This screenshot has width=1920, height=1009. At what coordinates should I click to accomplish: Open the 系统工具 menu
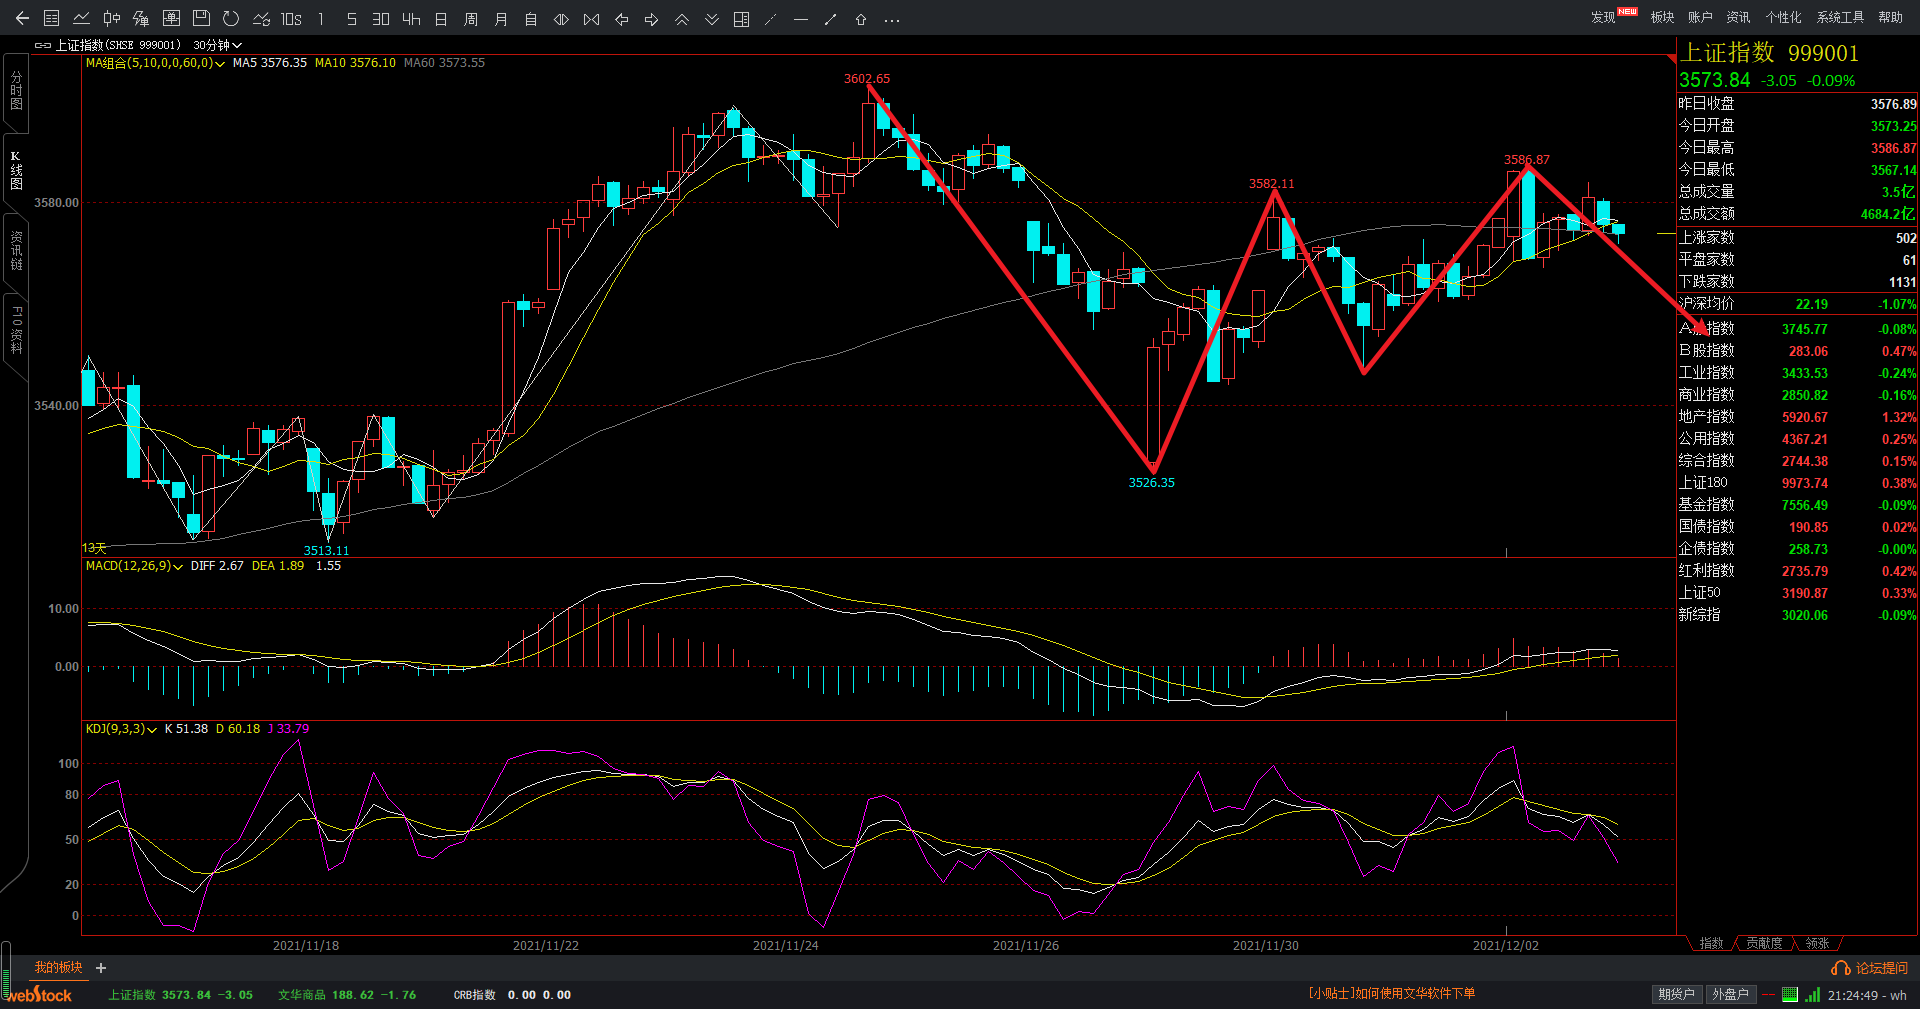pyautogui.click(x=1840, y=17)
